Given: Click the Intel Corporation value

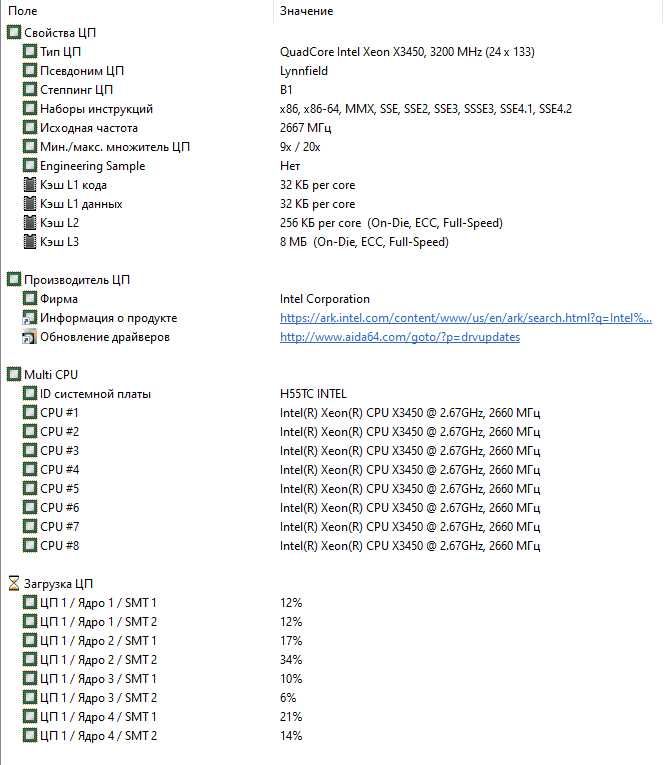Looking at the screenshot, I should 325,299.
